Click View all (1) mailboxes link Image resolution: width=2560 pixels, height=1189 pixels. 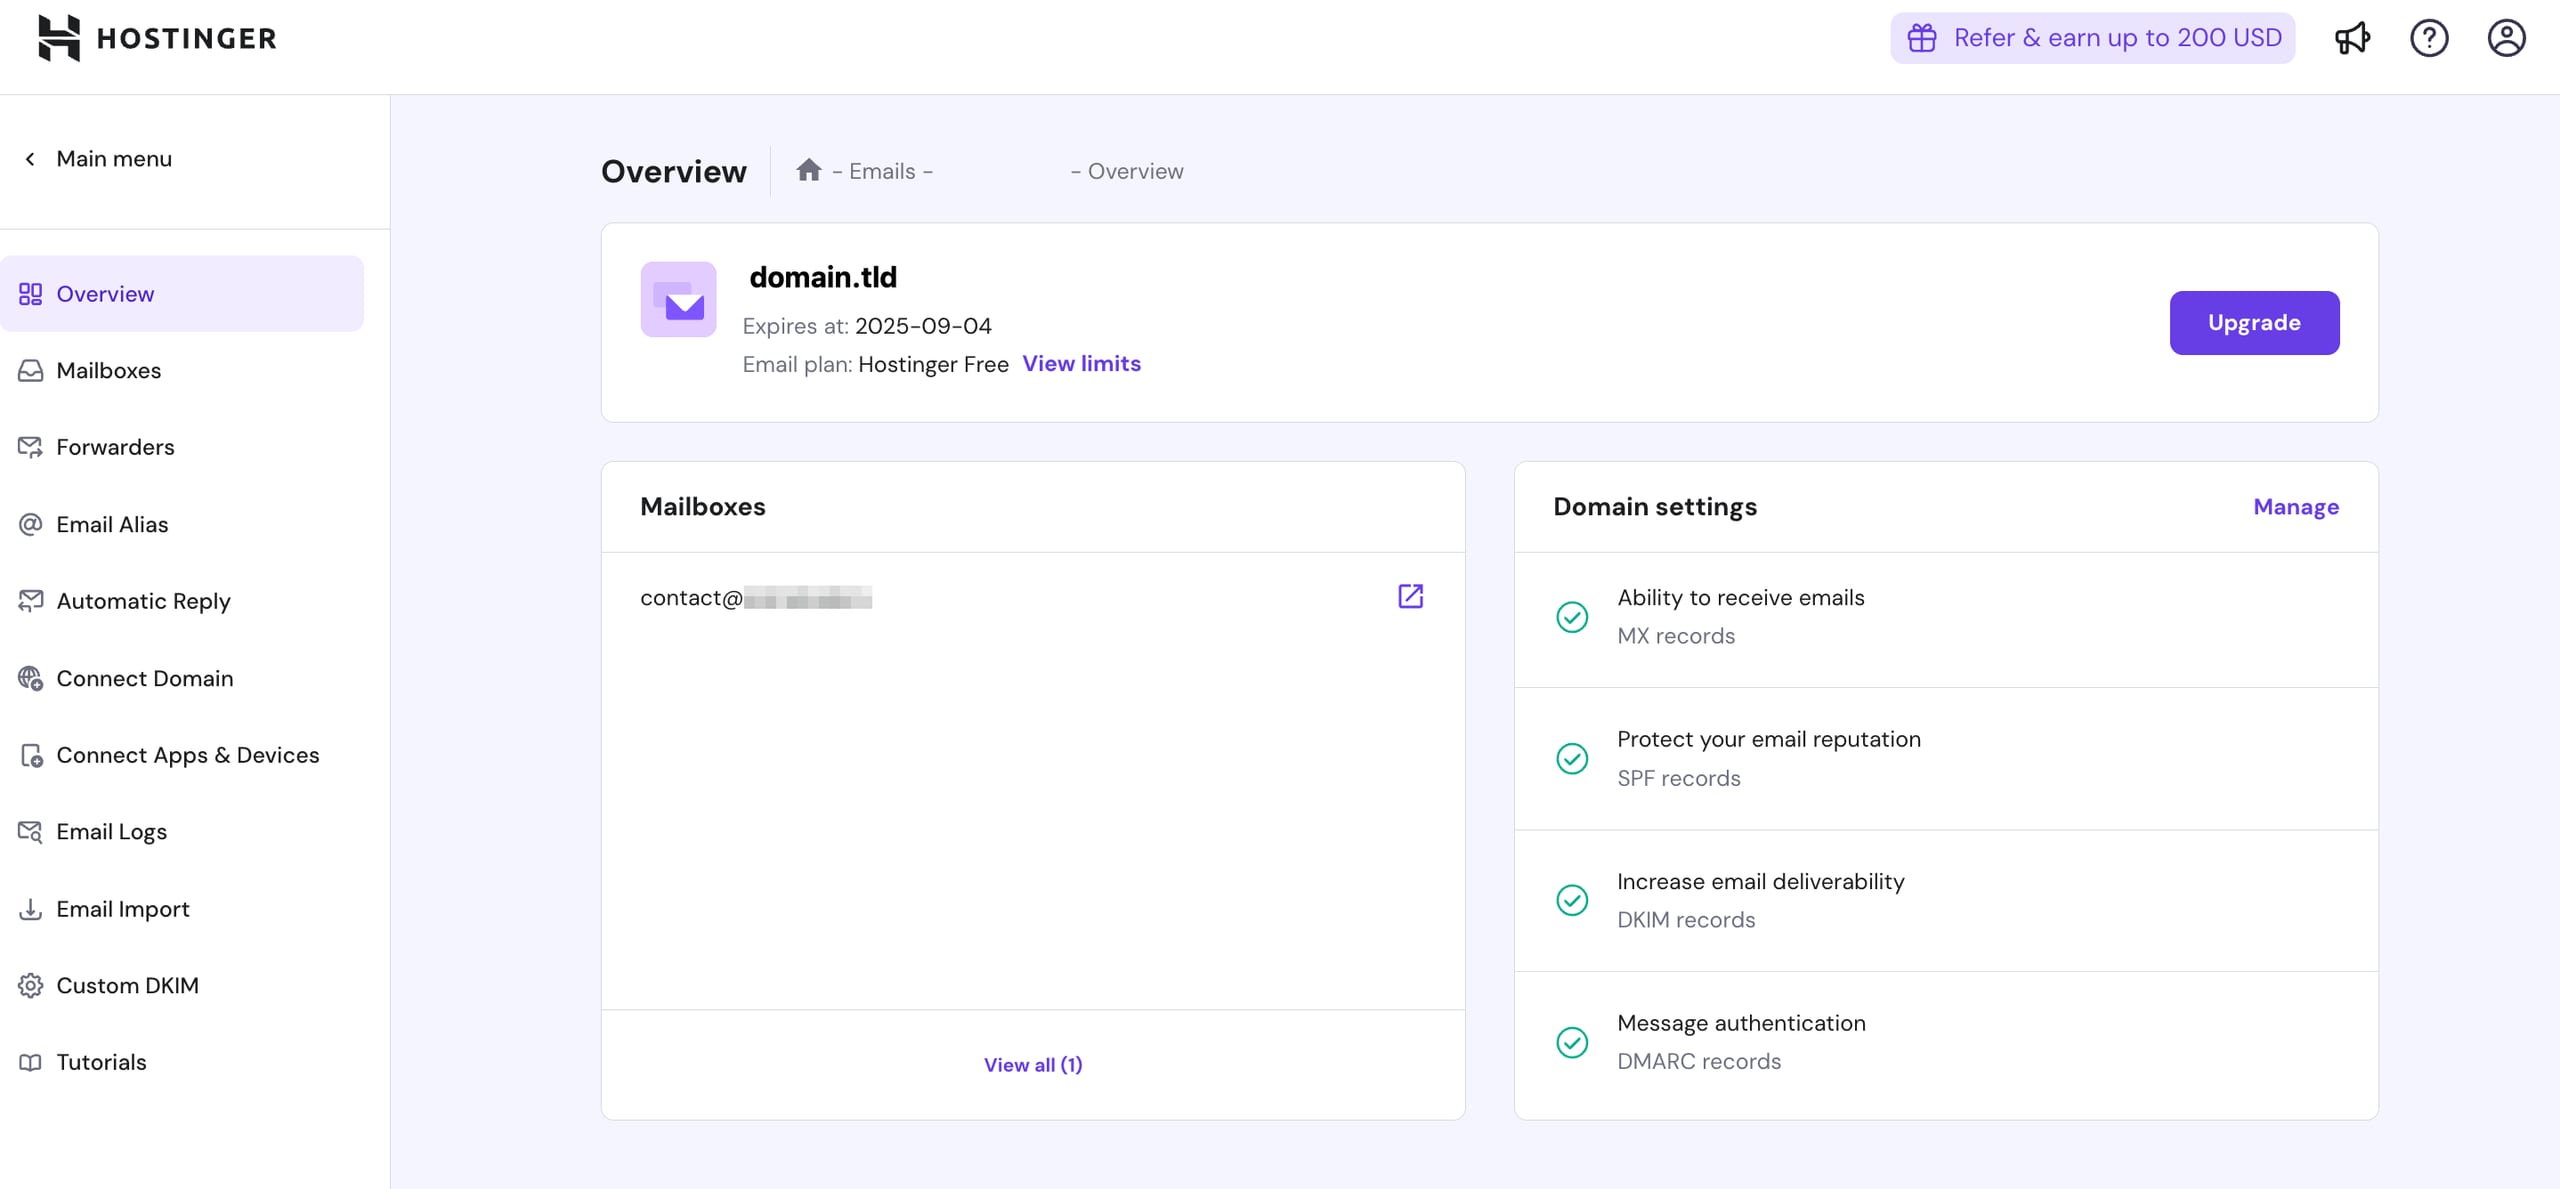[1032, 1065]
